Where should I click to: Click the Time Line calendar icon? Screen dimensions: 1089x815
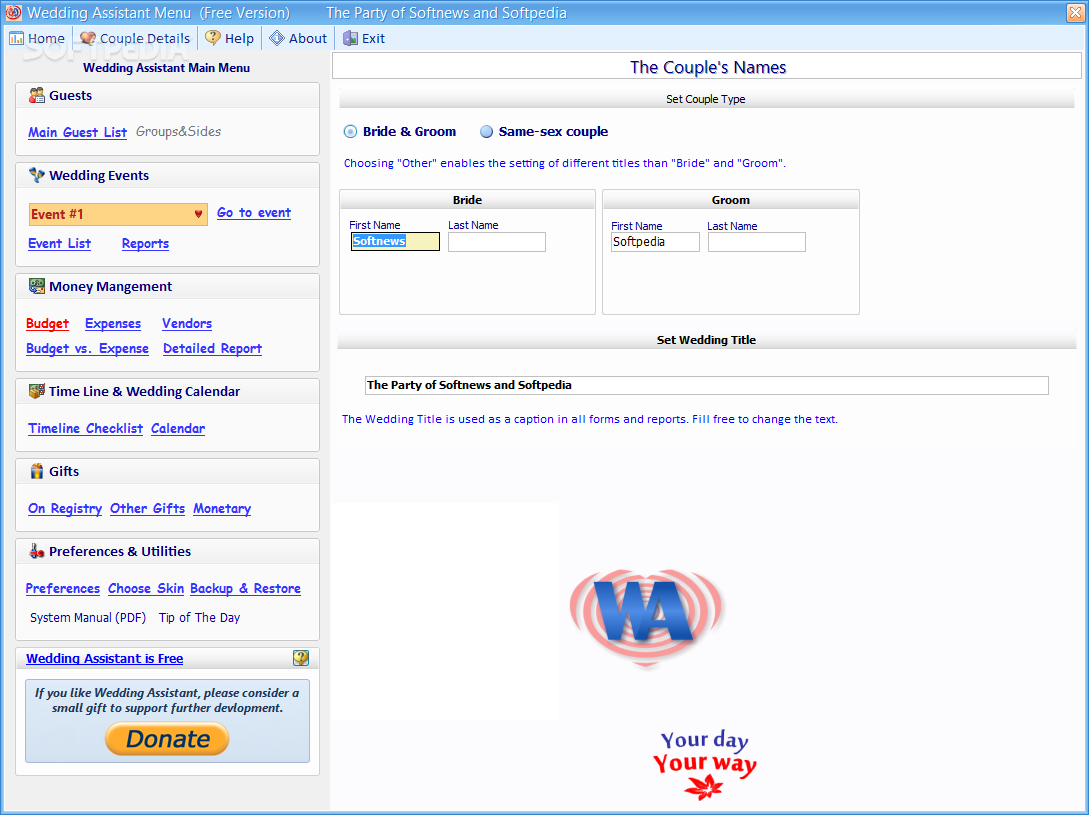(36, 391)
